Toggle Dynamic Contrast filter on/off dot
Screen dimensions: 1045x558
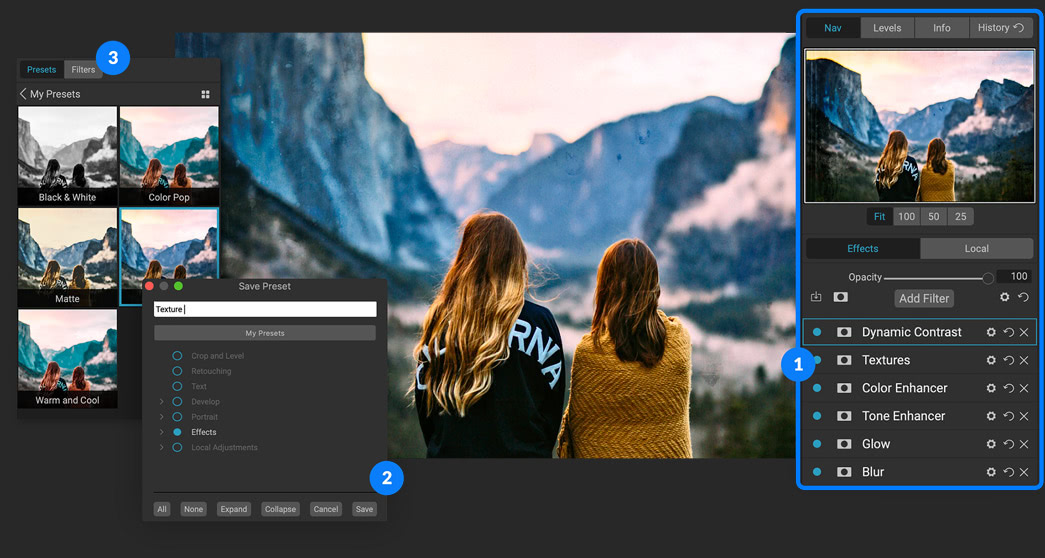817,332
